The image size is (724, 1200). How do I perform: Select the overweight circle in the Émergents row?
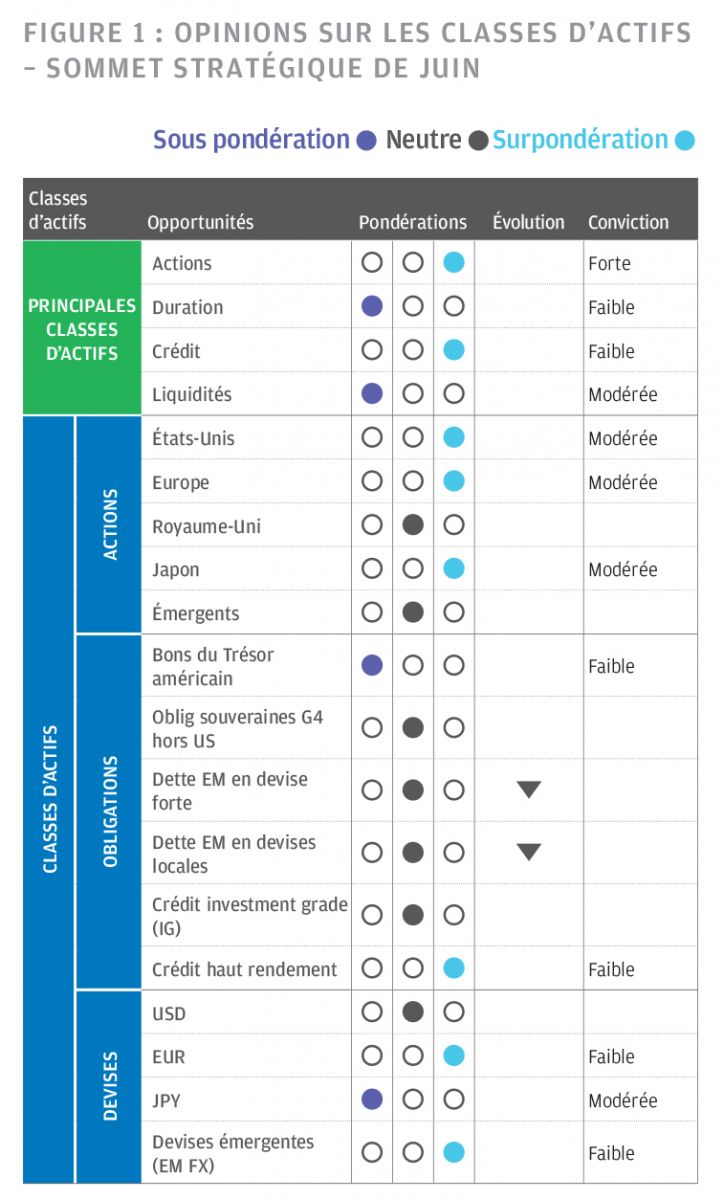(454, 613)
